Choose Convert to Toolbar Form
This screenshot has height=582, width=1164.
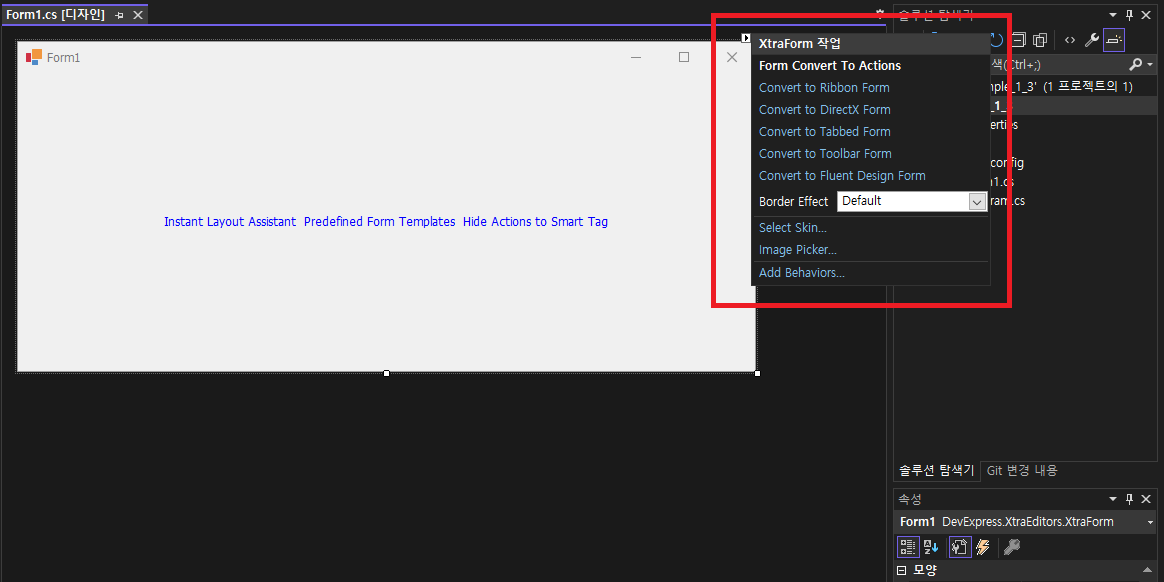click(x=825, y=154)
